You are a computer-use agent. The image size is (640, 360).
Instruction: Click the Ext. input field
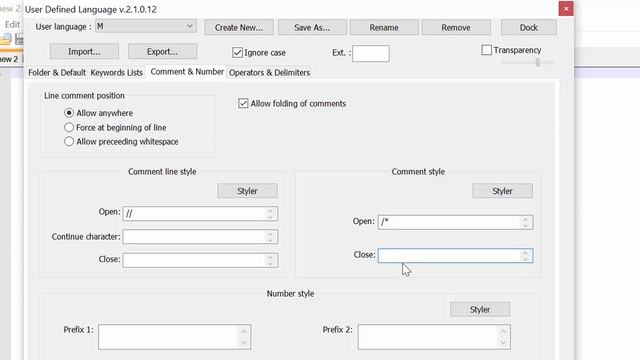pyautogui.click(x=371, y=53)
